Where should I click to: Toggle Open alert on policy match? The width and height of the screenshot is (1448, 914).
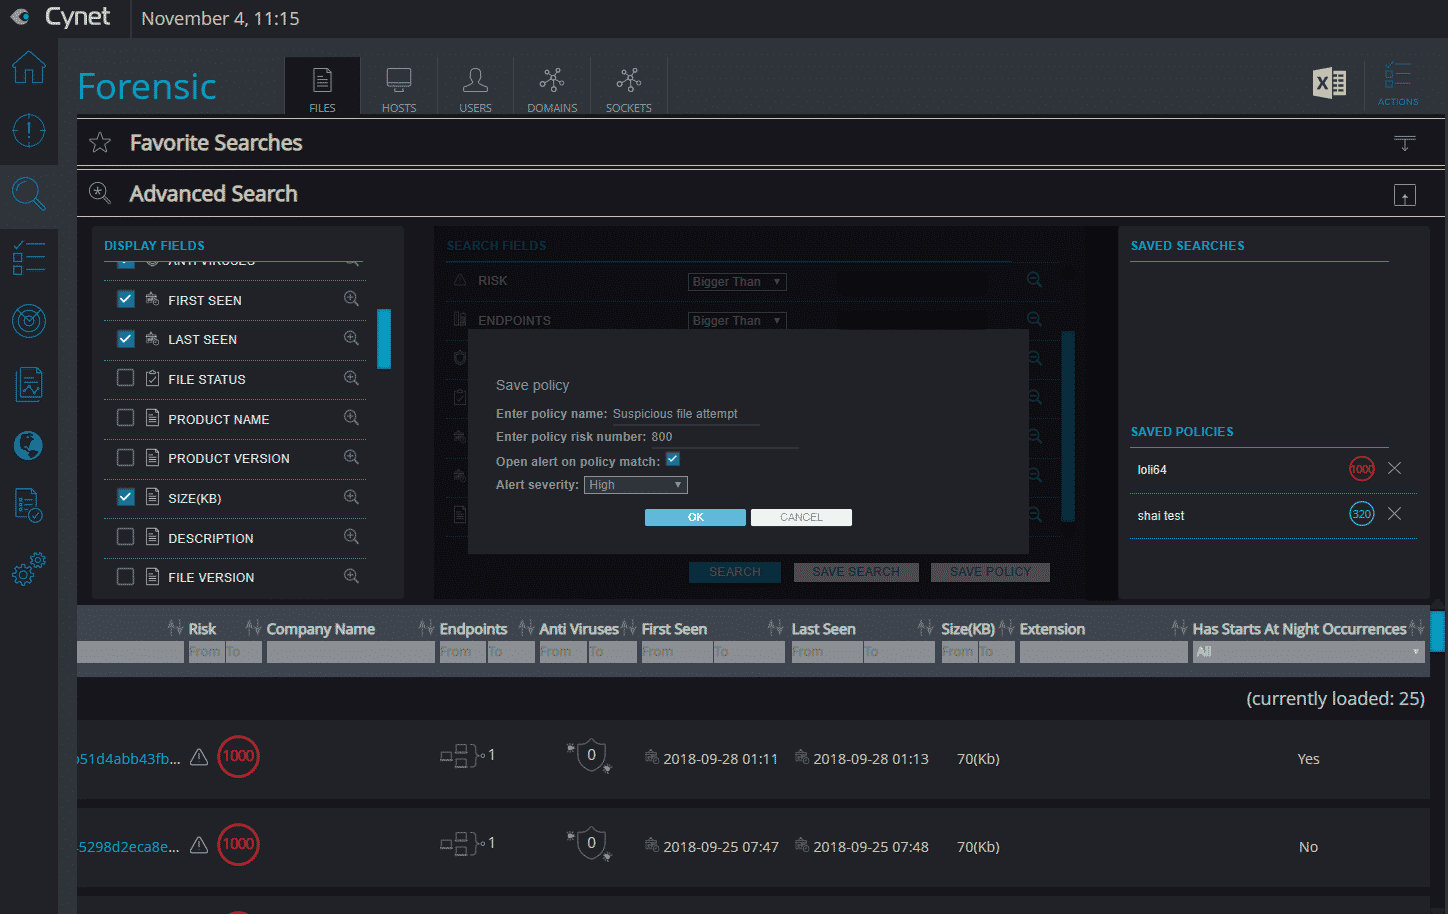[x=673, y=460]
